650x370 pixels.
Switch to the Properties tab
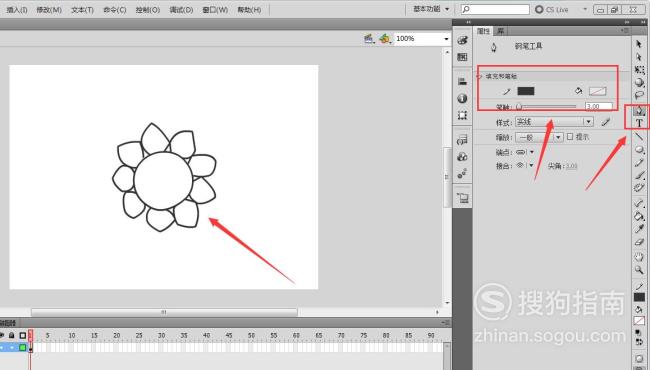tap(483, 31)
